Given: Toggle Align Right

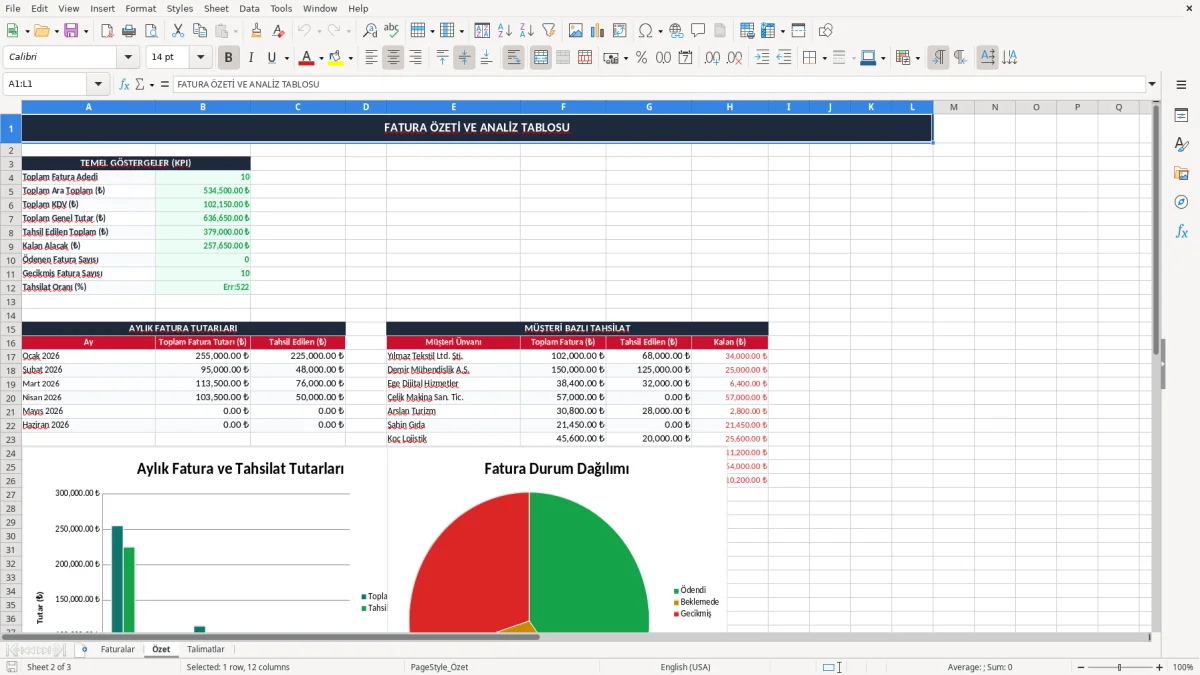Looking at the screenshot, I should point(415,58).
